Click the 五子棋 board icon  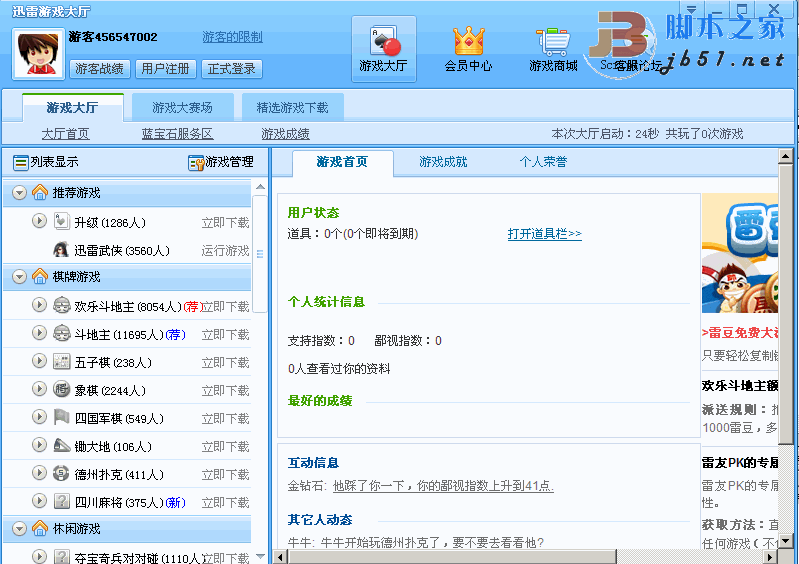(x=61, y=361)
